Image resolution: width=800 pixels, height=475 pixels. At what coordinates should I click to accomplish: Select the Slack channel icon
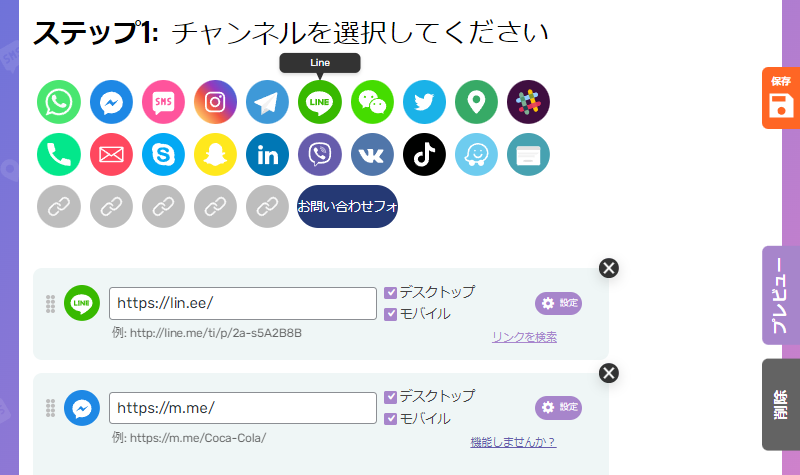pos(529,102)
